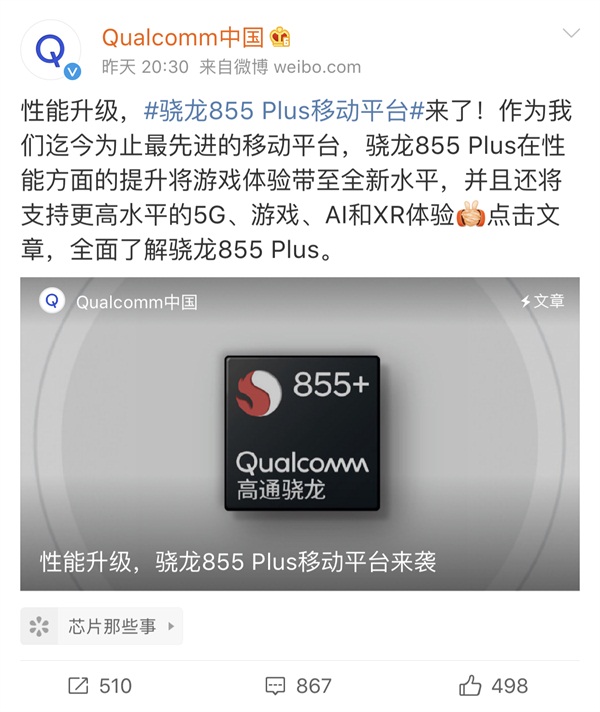
Task: Click the blue verified badge on avatar
Action: (72, 72)
